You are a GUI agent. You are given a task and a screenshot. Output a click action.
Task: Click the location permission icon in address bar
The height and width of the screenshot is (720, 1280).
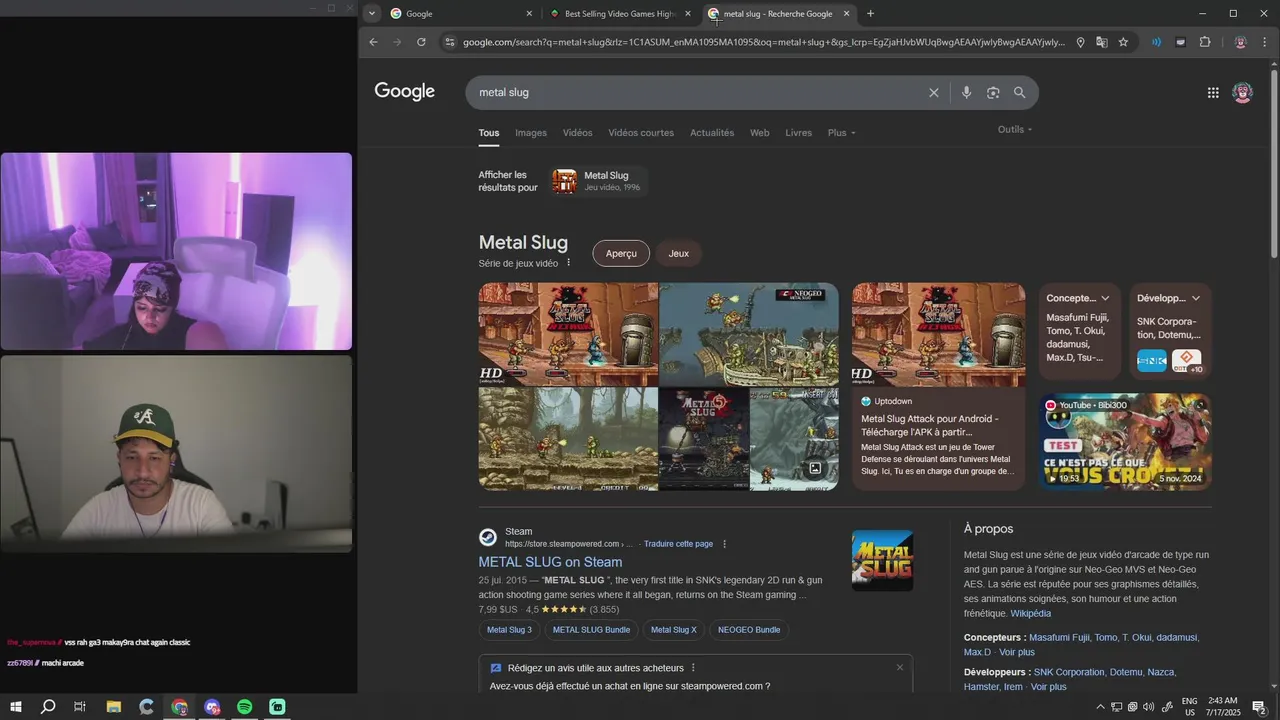click(1080, 42)
